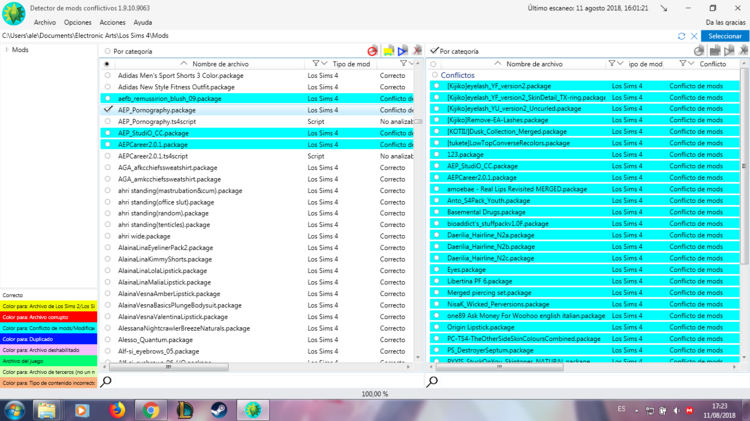750x421 pixels.
Task: Select radio for Adidas Men's Sport Shorts 3 Color.package
Action: point(108,75)
